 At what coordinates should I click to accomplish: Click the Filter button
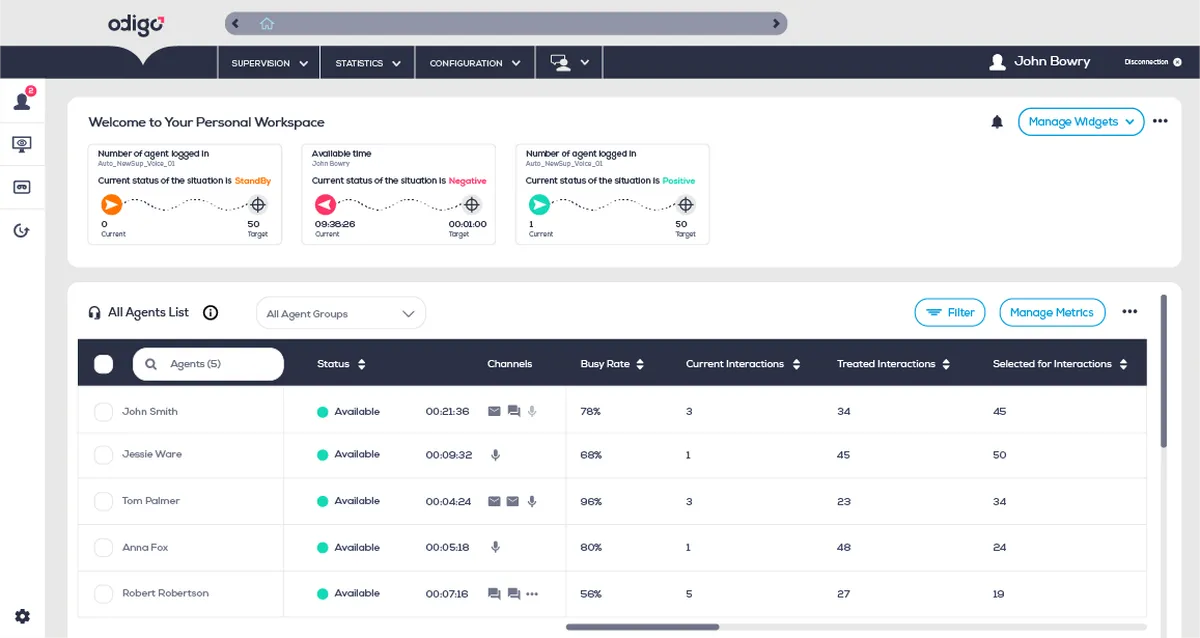coord(949,313)
